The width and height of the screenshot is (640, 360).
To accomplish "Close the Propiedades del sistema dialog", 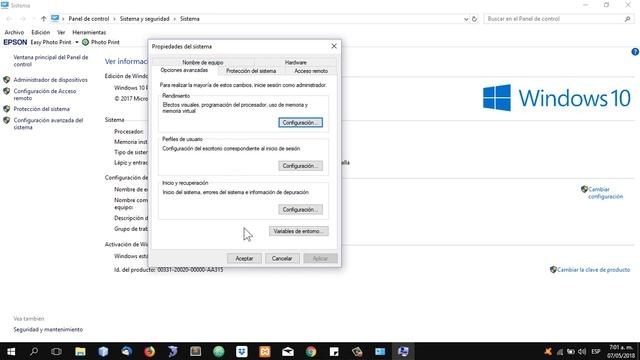I will tap(334, 46).
